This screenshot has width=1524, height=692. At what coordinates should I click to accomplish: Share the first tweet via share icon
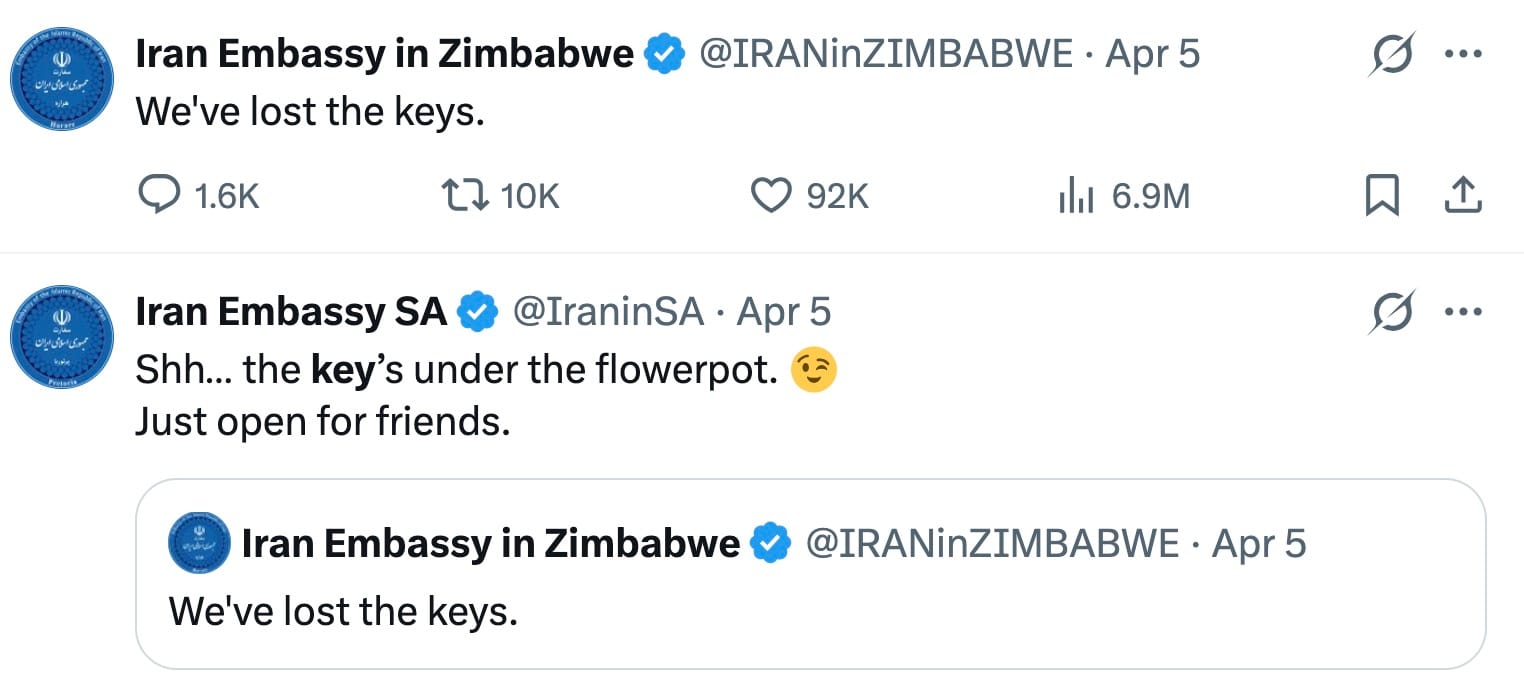click(1462, 196)
